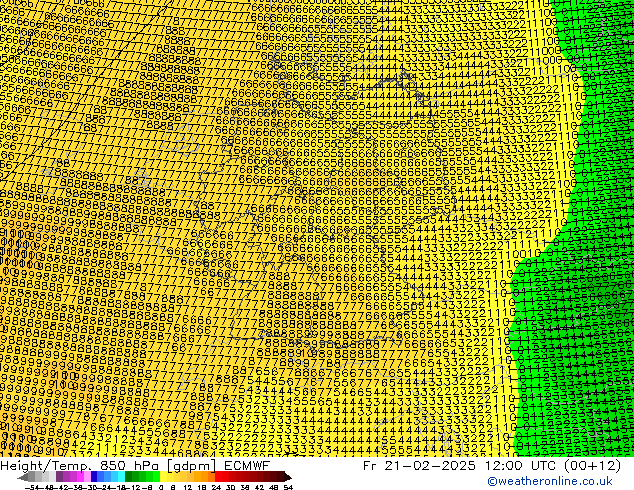The height and width of the screenshot is (490, 634).
Task: Click the bright green swatch on the color scale
Action: (x=156, y=476)
